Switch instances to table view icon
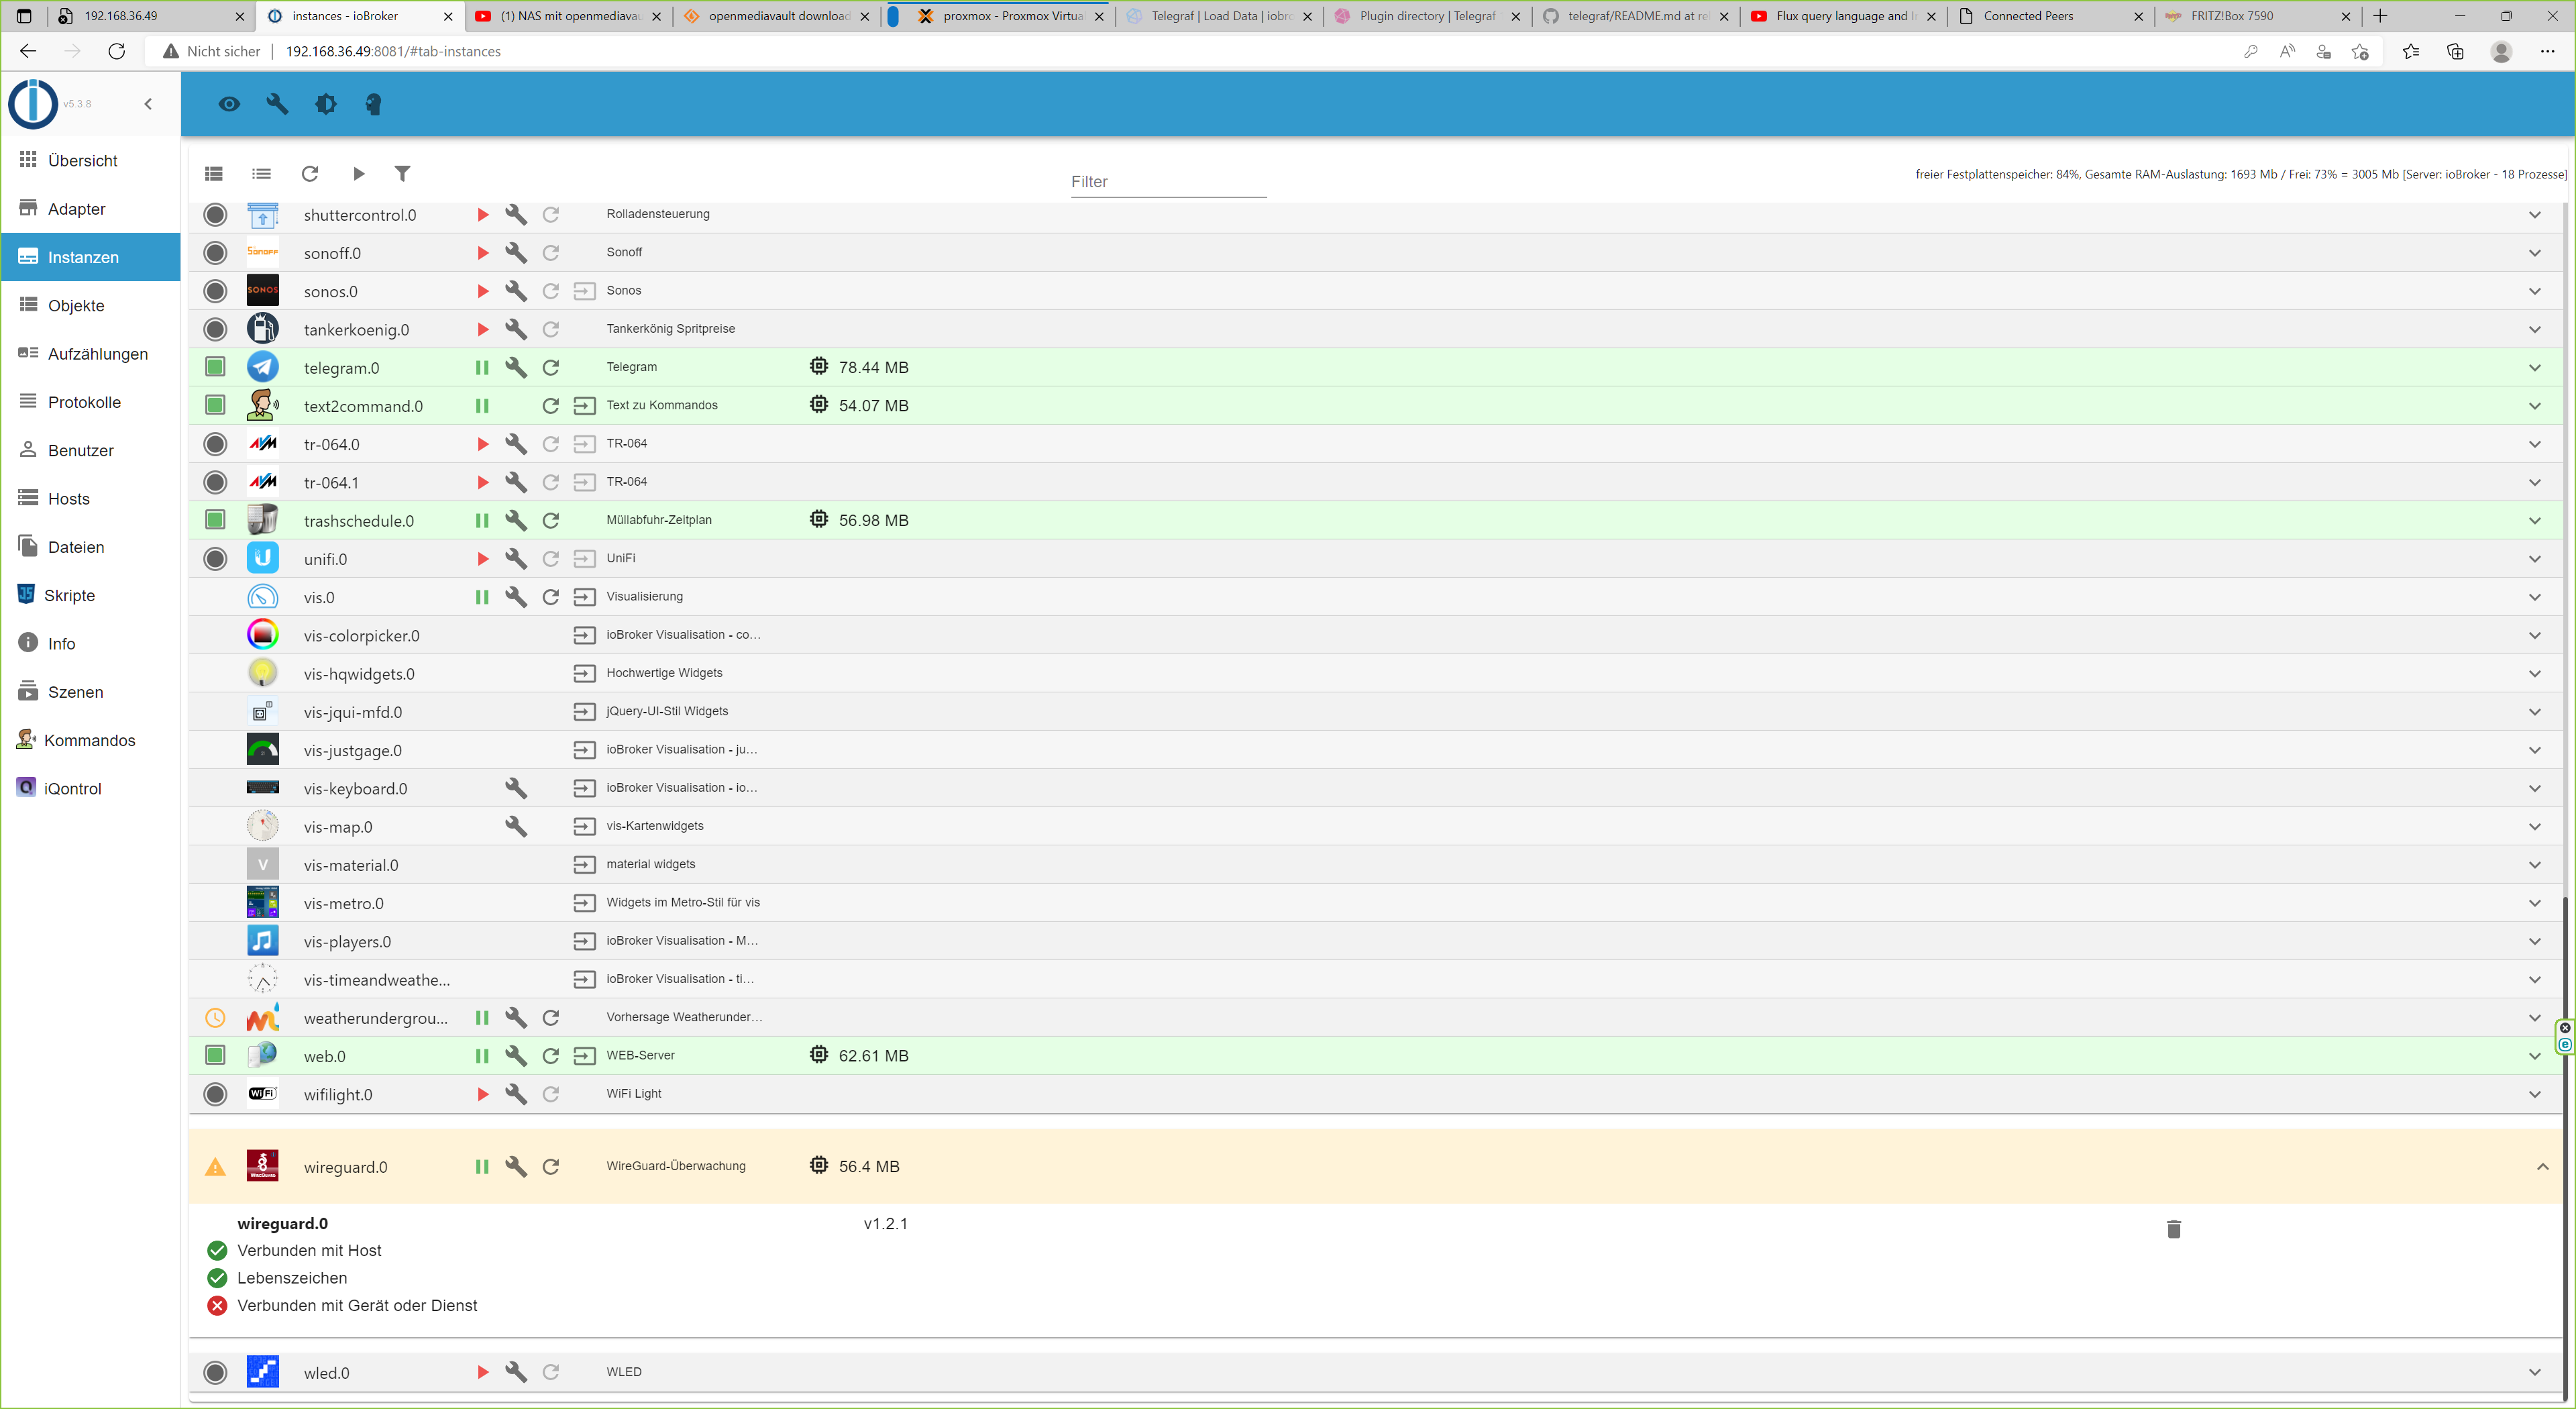 (x=214, y=174)
